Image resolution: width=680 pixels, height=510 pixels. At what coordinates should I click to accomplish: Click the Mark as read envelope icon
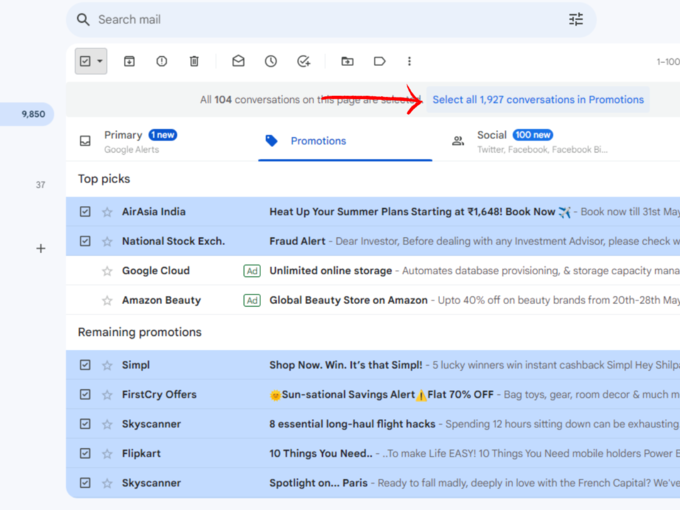click(238, 61)
